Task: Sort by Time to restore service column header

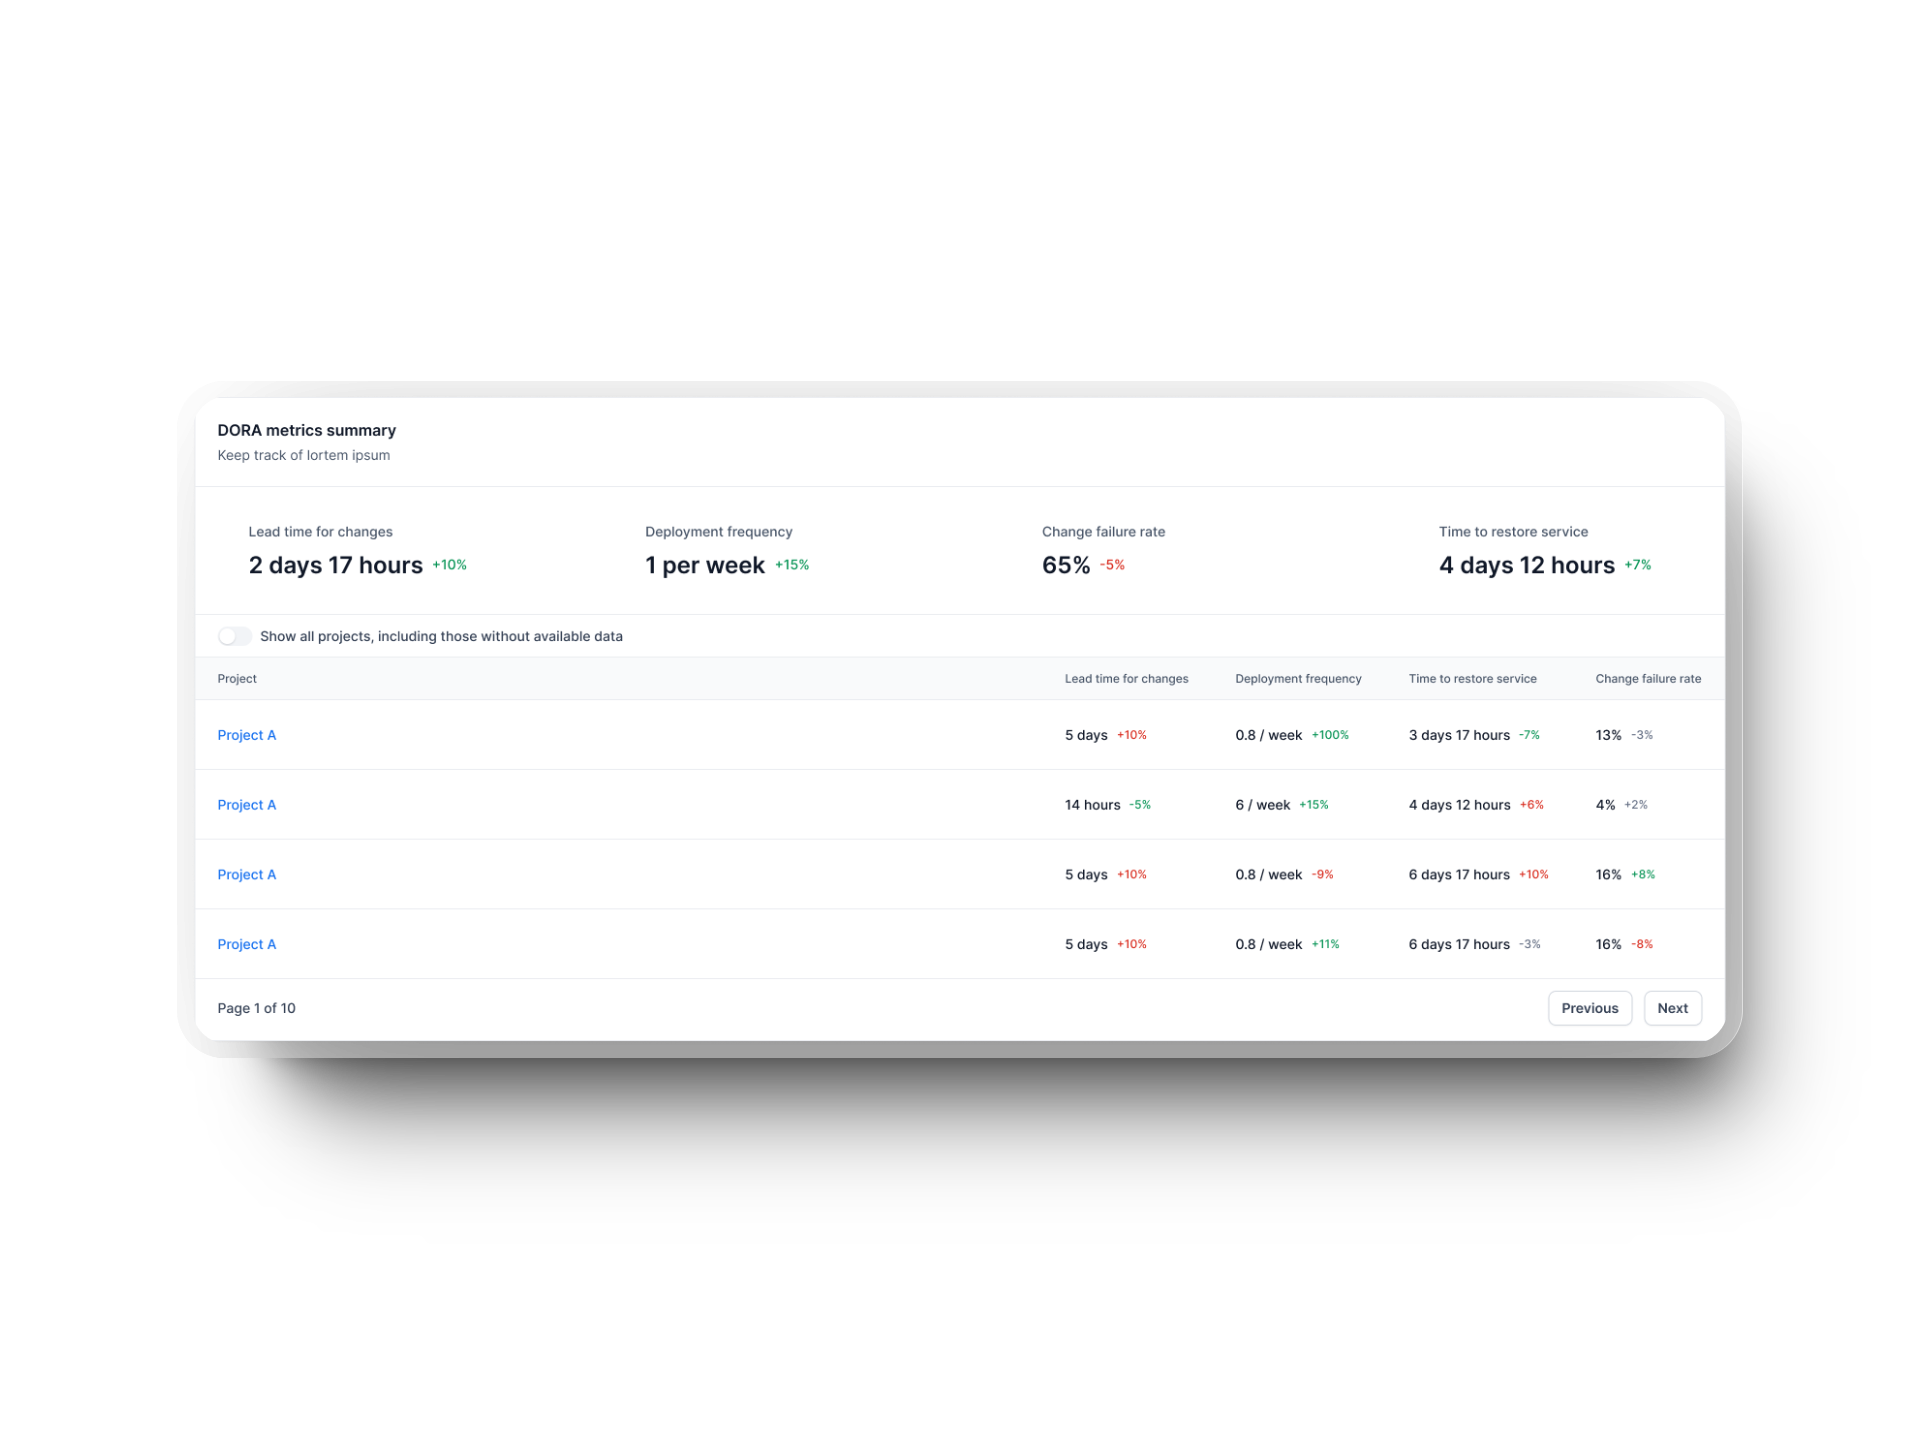Action: (x=1472, y=678)
